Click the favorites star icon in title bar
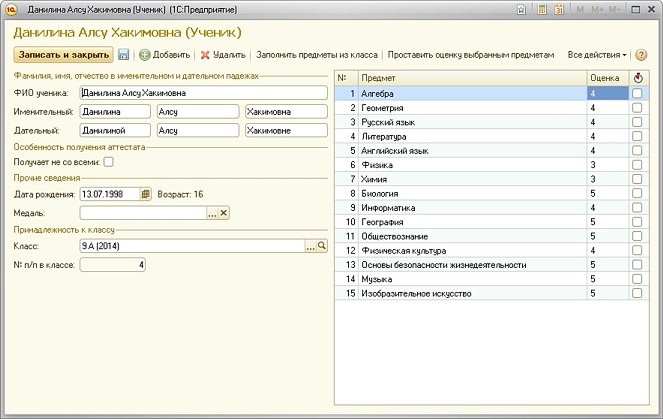 (521, 10)
